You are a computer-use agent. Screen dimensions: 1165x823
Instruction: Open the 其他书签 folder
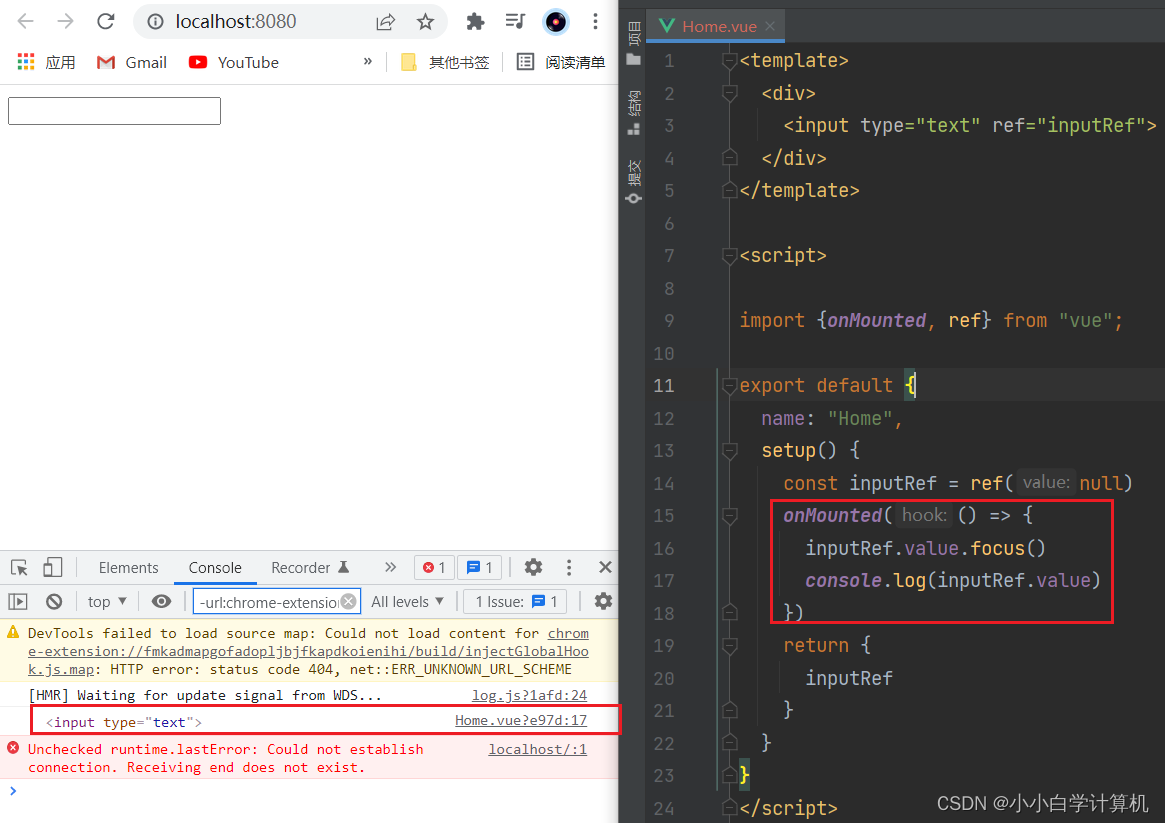445,62
